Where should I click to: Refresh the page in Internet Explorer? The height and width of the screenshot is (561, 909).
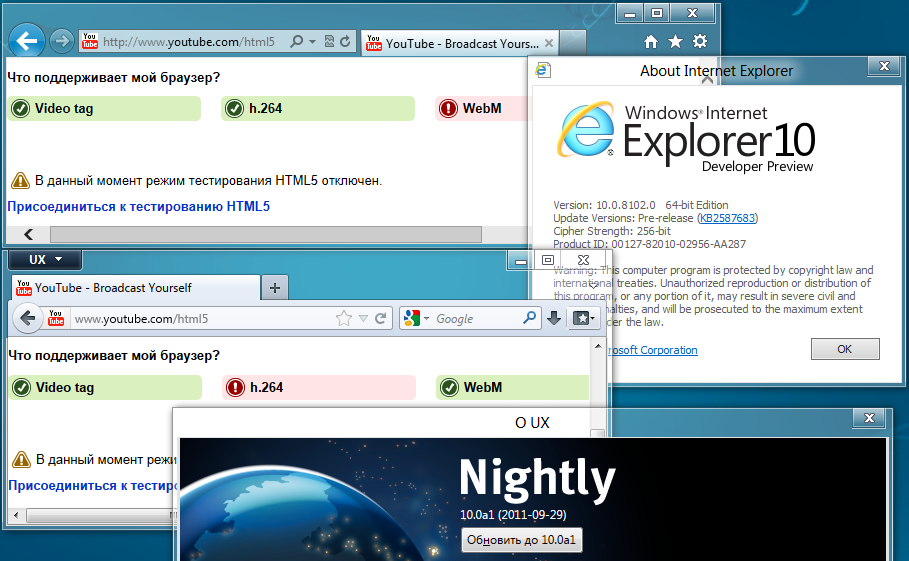click(x=346, y=41)
